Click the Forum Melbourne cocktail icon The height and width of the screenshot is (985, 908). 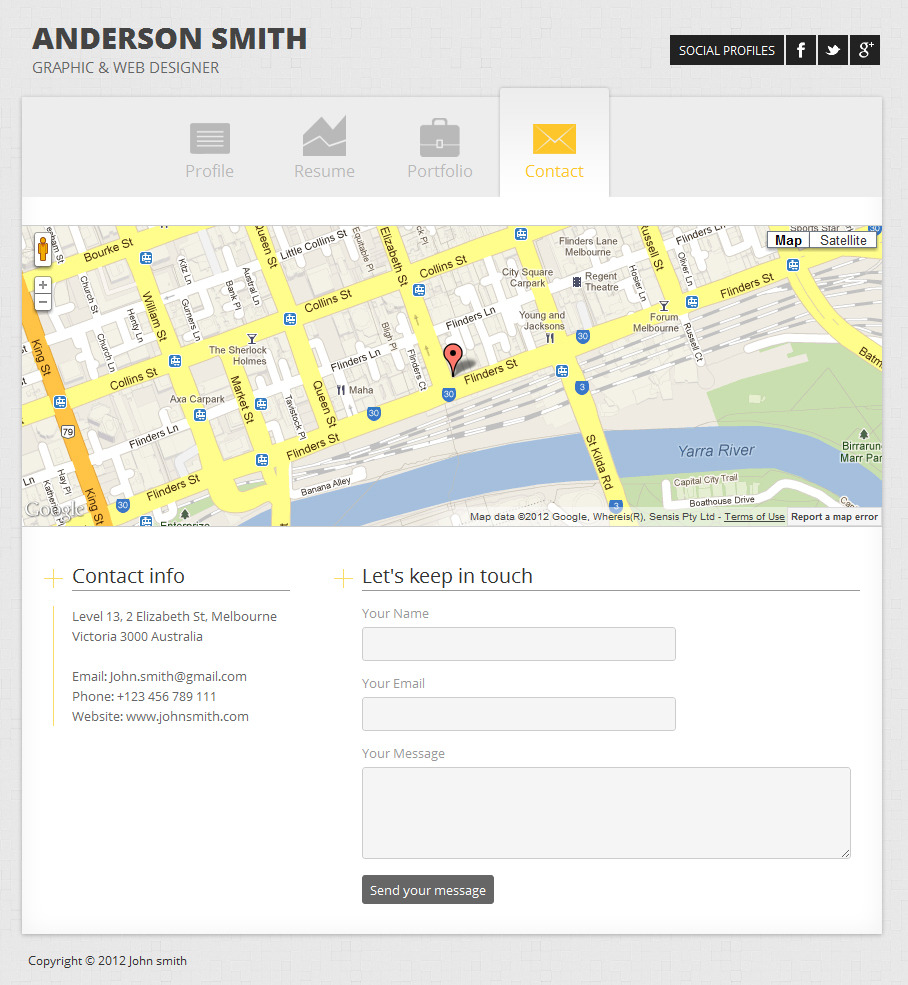coord(664,307)
